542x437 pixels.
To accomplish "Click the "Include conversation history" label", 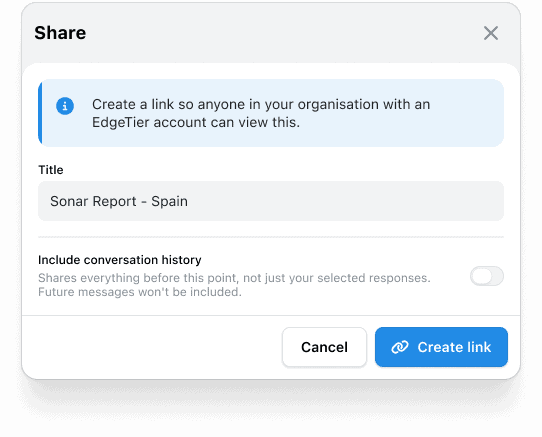I will coord(120,260).
